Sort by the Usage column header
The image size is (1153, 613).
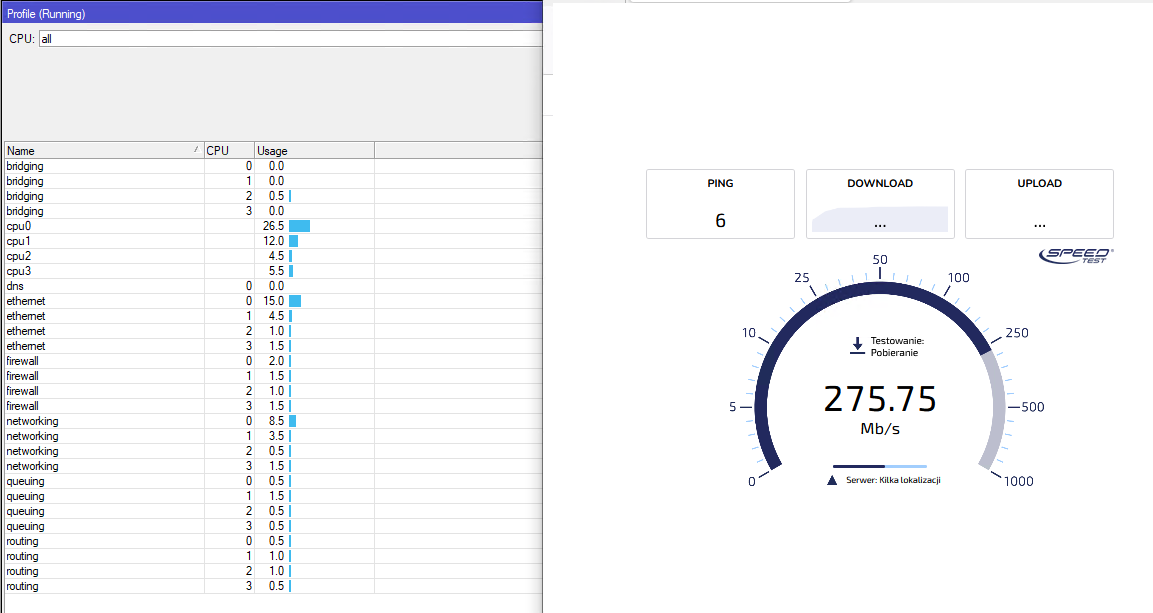[x=314, y=151]
